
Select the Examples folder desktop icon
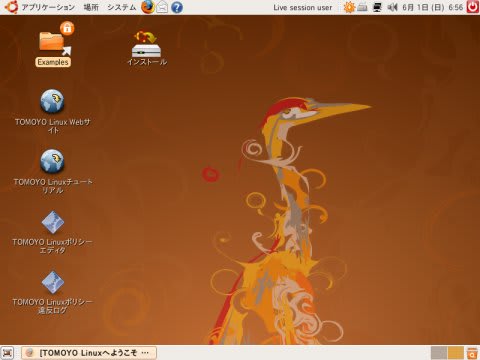point(53,44)
